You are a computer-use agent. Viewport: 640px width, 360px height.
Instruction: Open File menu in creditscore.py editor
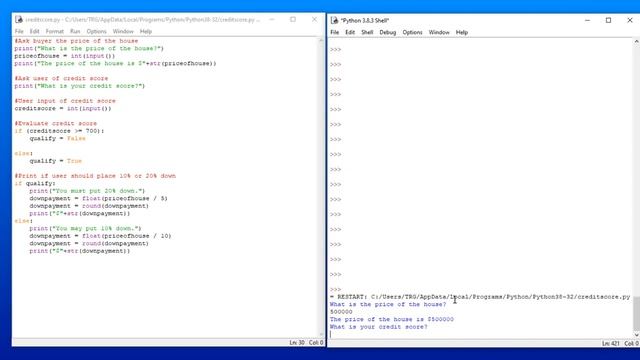pos(19,31)
